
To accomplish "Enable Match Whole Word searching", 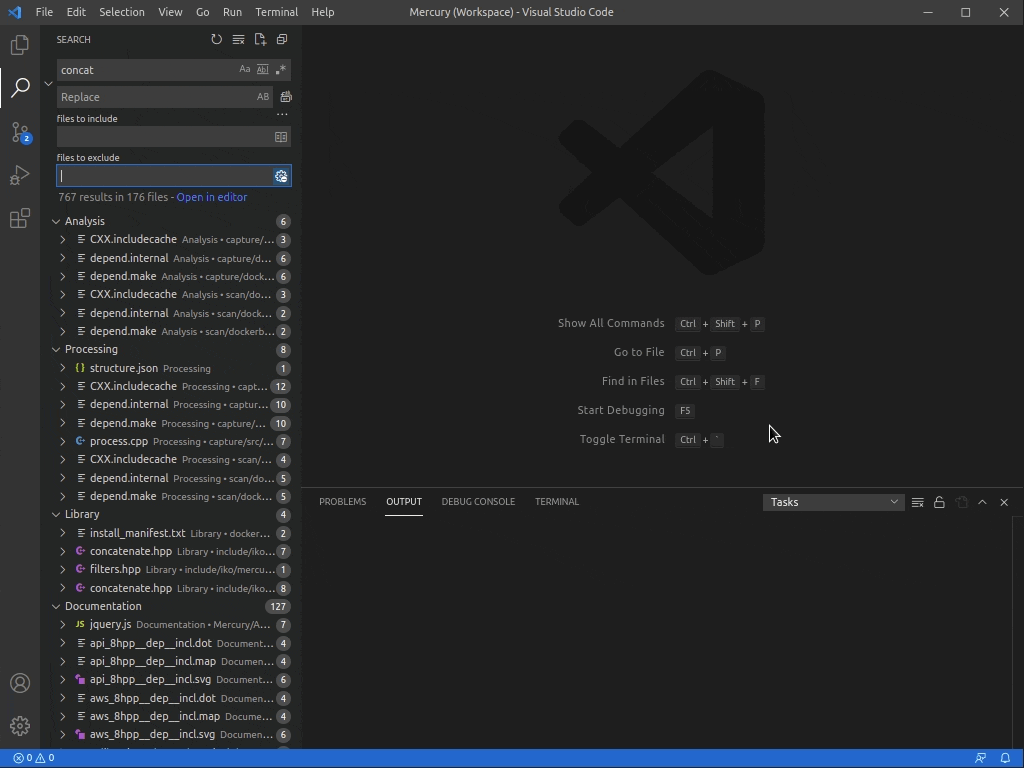I will pyautogui.click(x=262, y=69).
